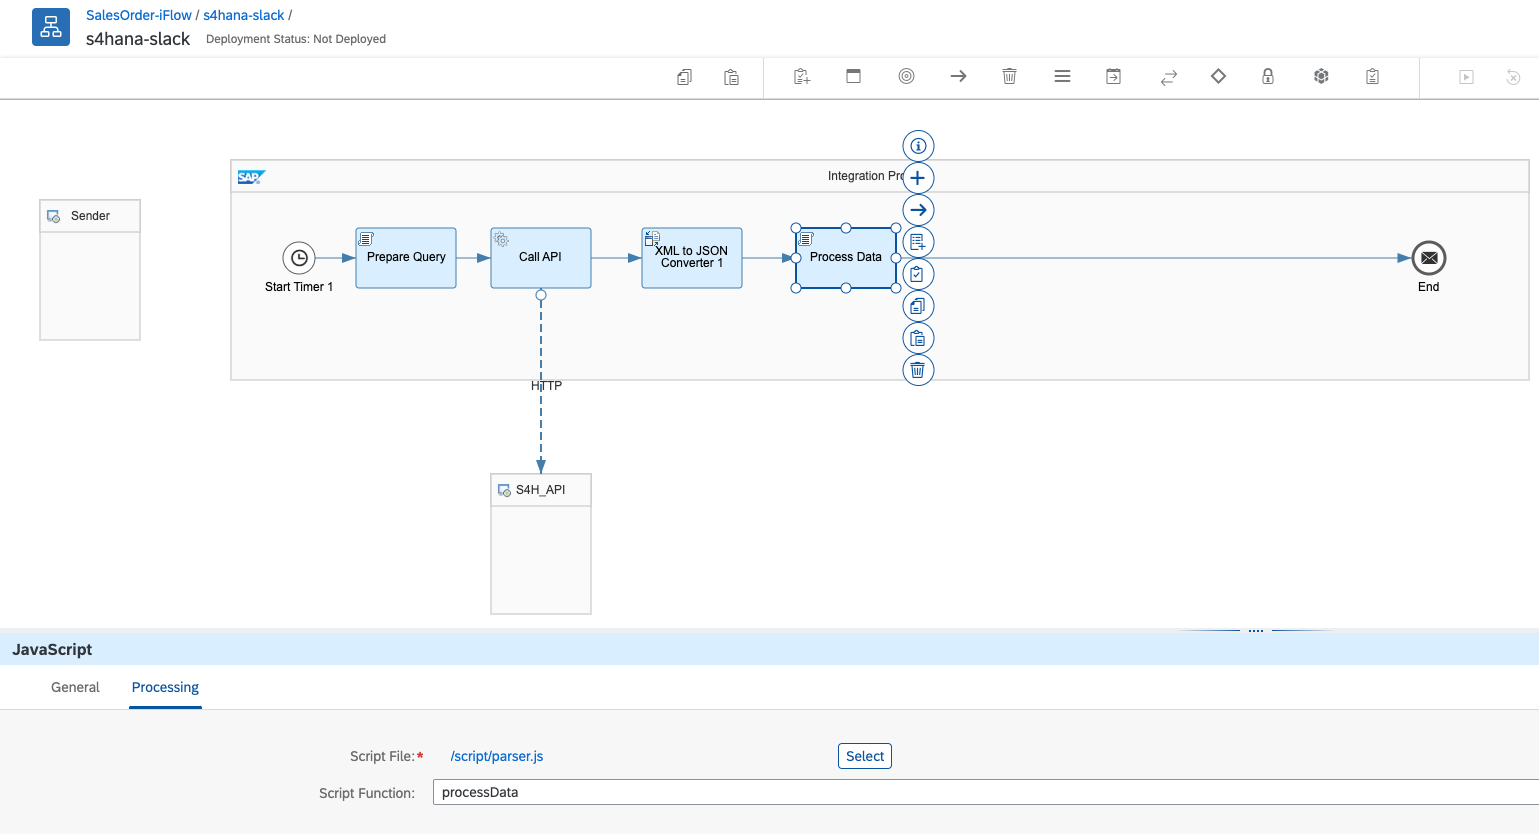Click the play simulation icon in the toolbar
Screen dimensions: 1539x834
pyautogui.click(x=1466, y=77)
